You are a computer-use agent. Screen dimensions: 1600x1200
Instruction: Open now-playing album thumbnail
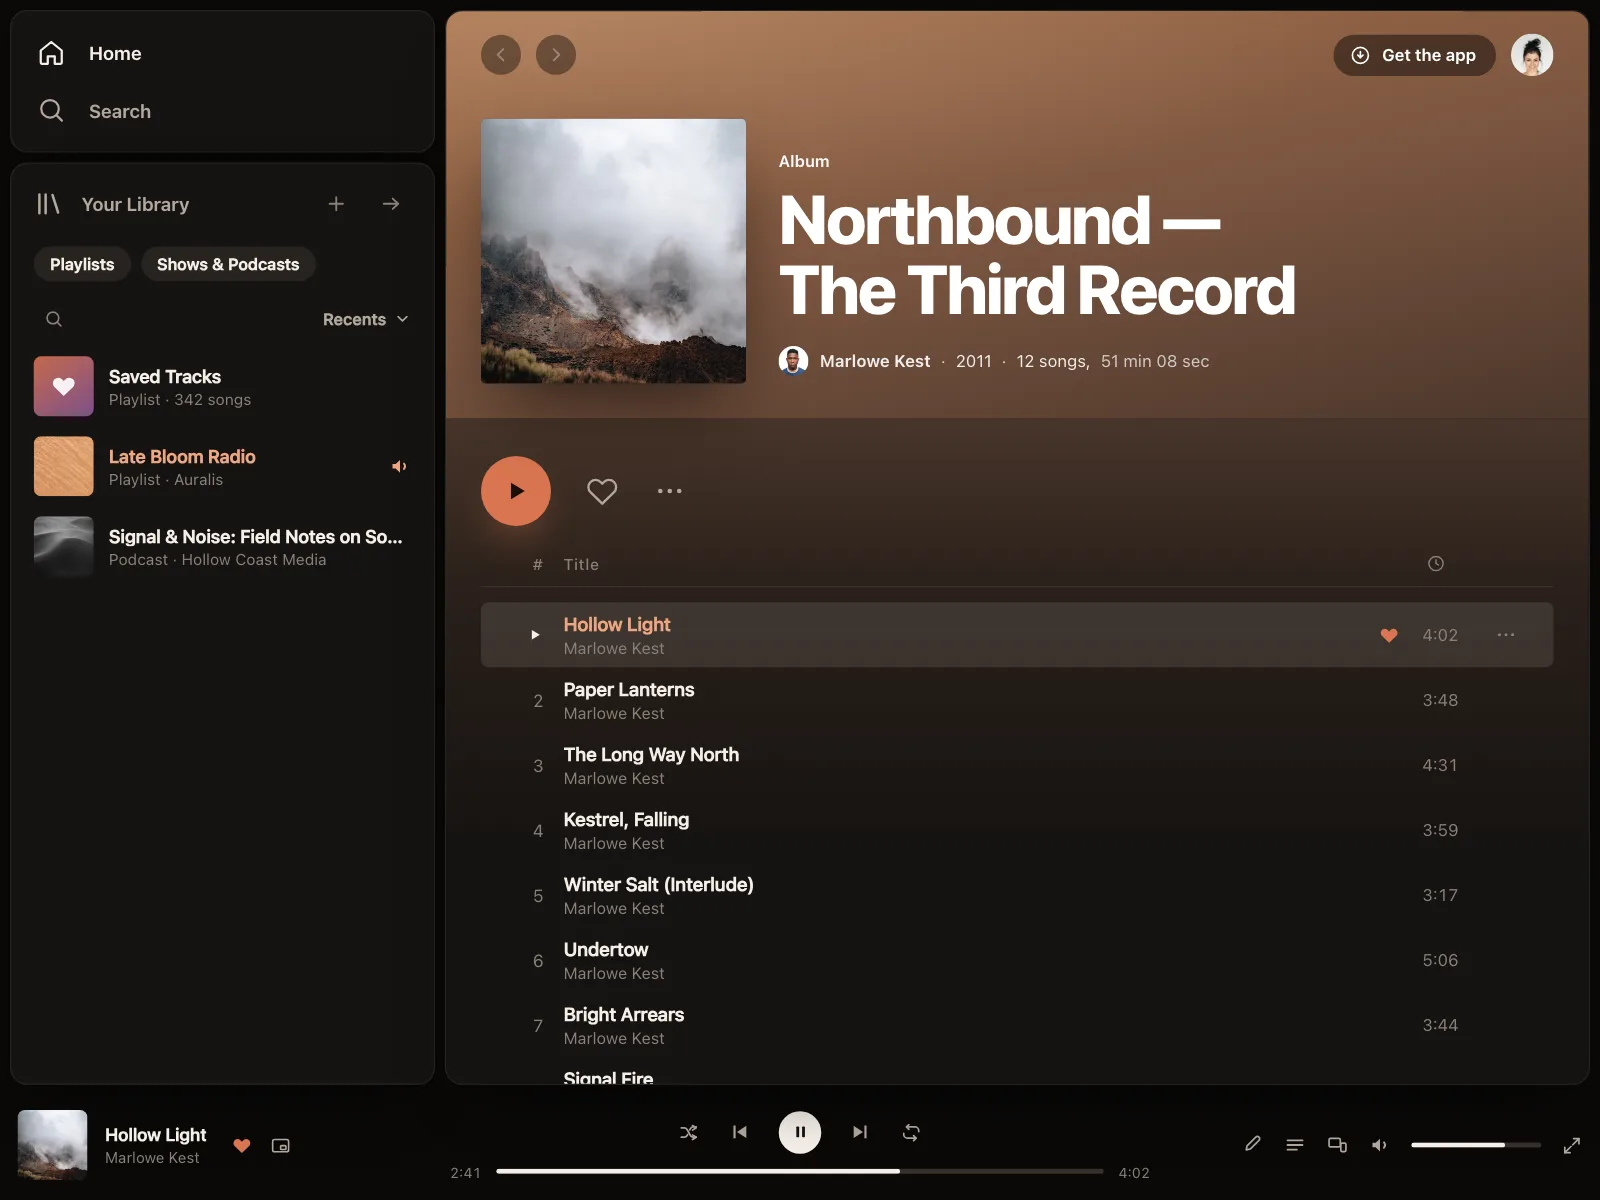pyautogui.click(x=53, y=1145)
